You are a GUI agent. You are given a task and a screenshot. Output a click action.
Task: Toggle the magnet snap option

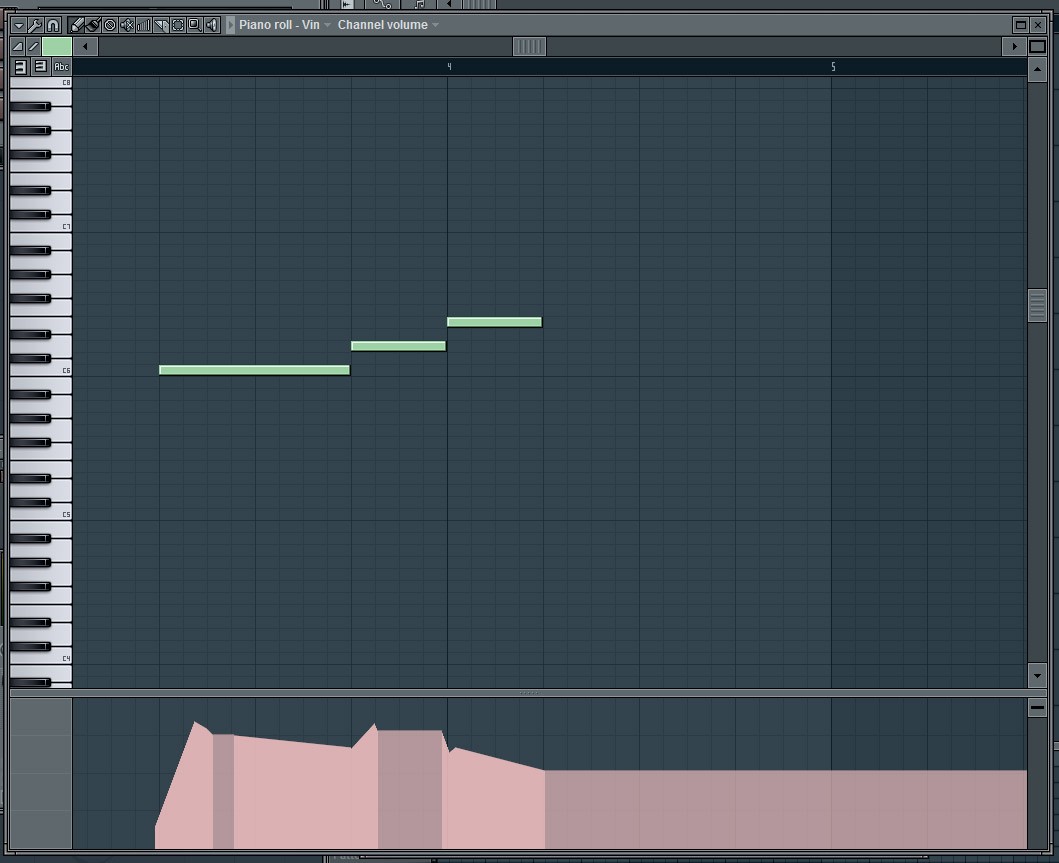point(53,25)
